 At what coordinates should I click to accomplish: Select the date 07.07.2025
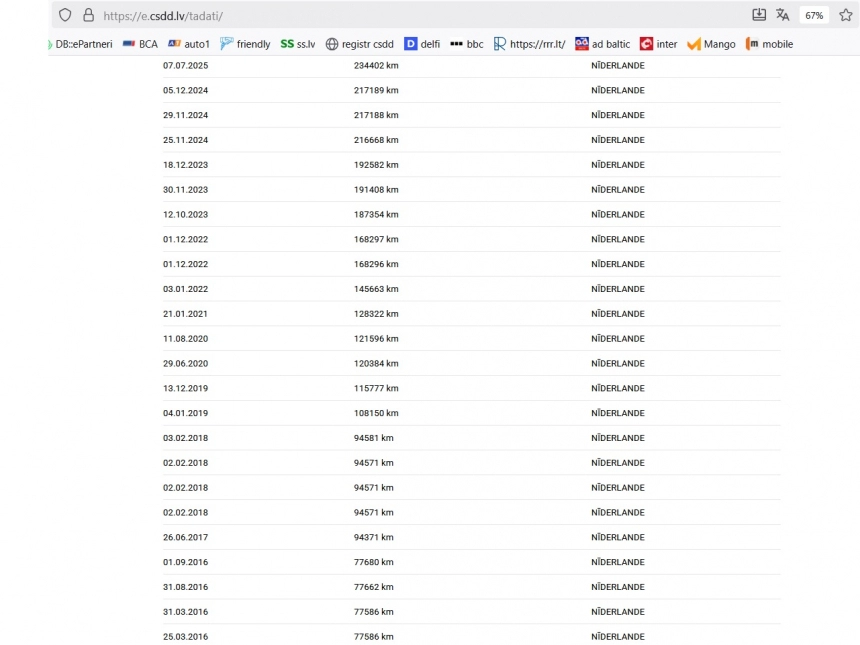coord(185,65)
